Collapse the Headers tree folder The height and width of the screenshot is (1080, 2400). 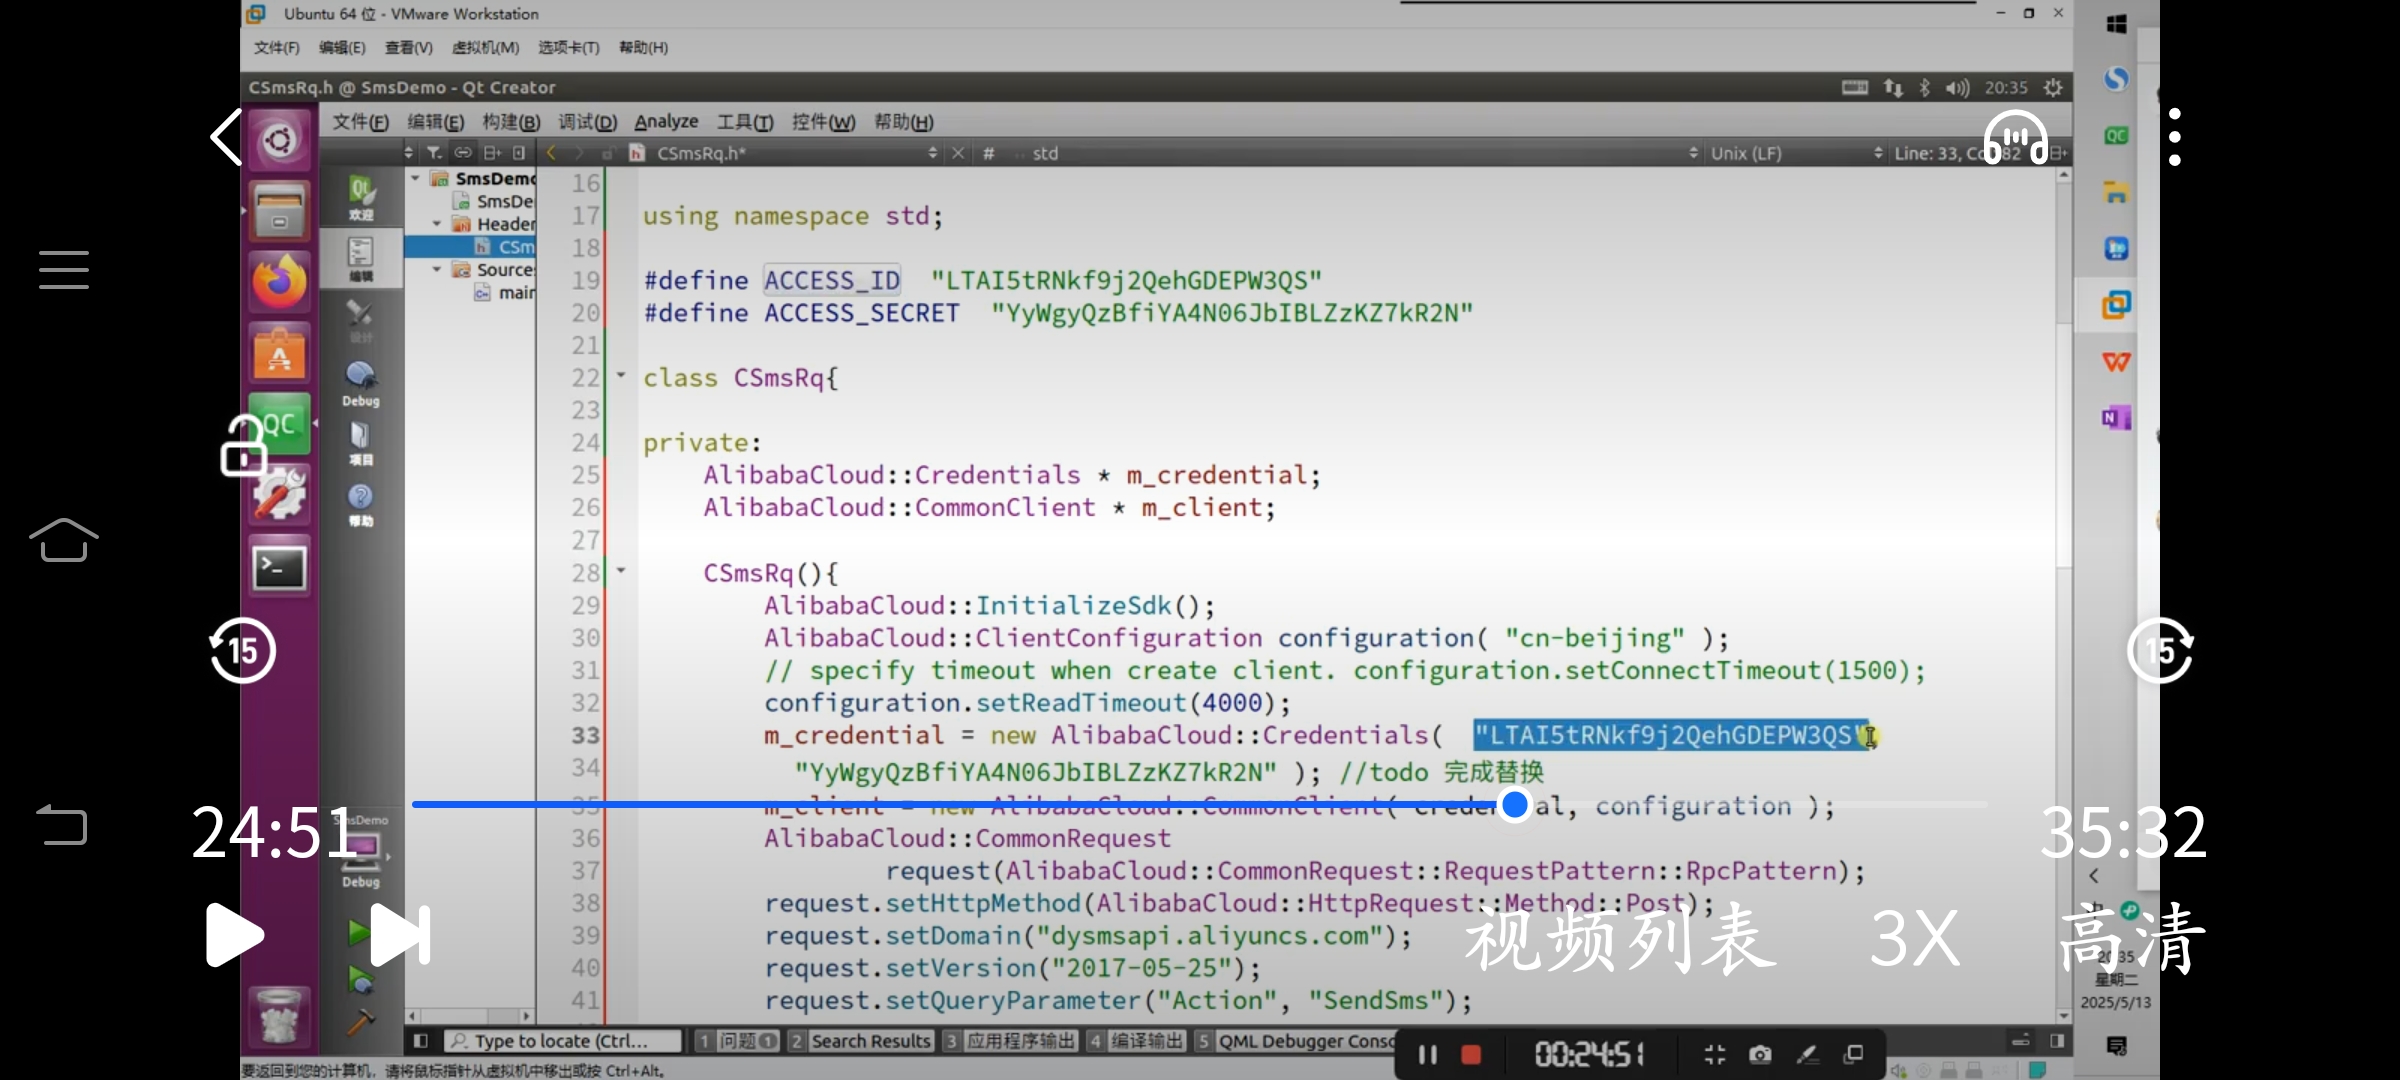[x=437, y=224]
